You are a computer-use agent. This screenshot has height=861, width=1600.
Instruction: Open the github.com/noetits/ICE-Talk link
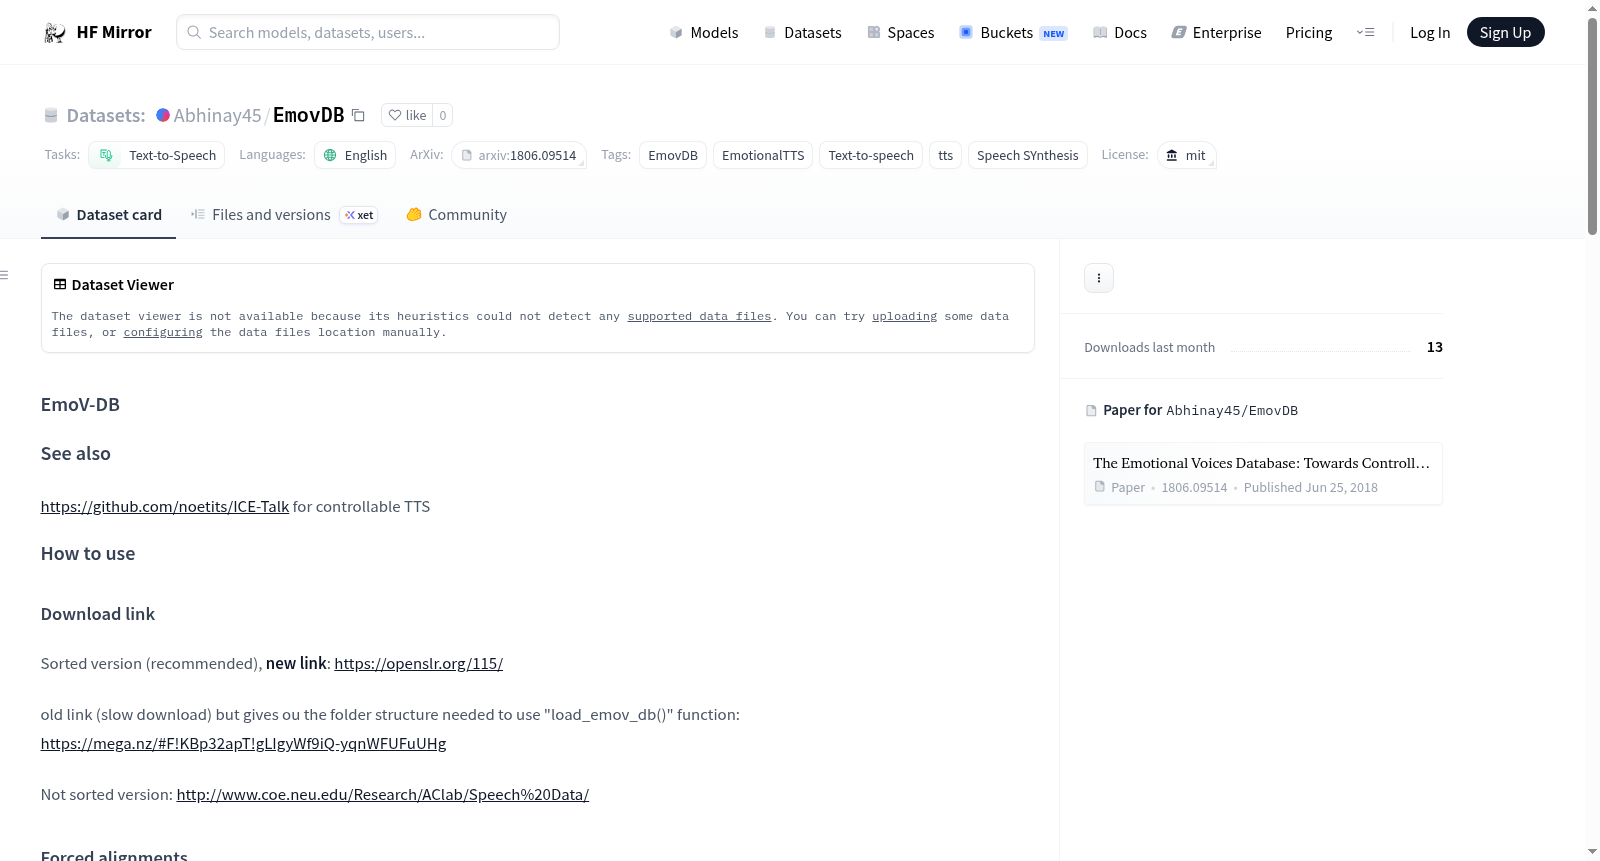pyautogui.click(x=165, y=507)
